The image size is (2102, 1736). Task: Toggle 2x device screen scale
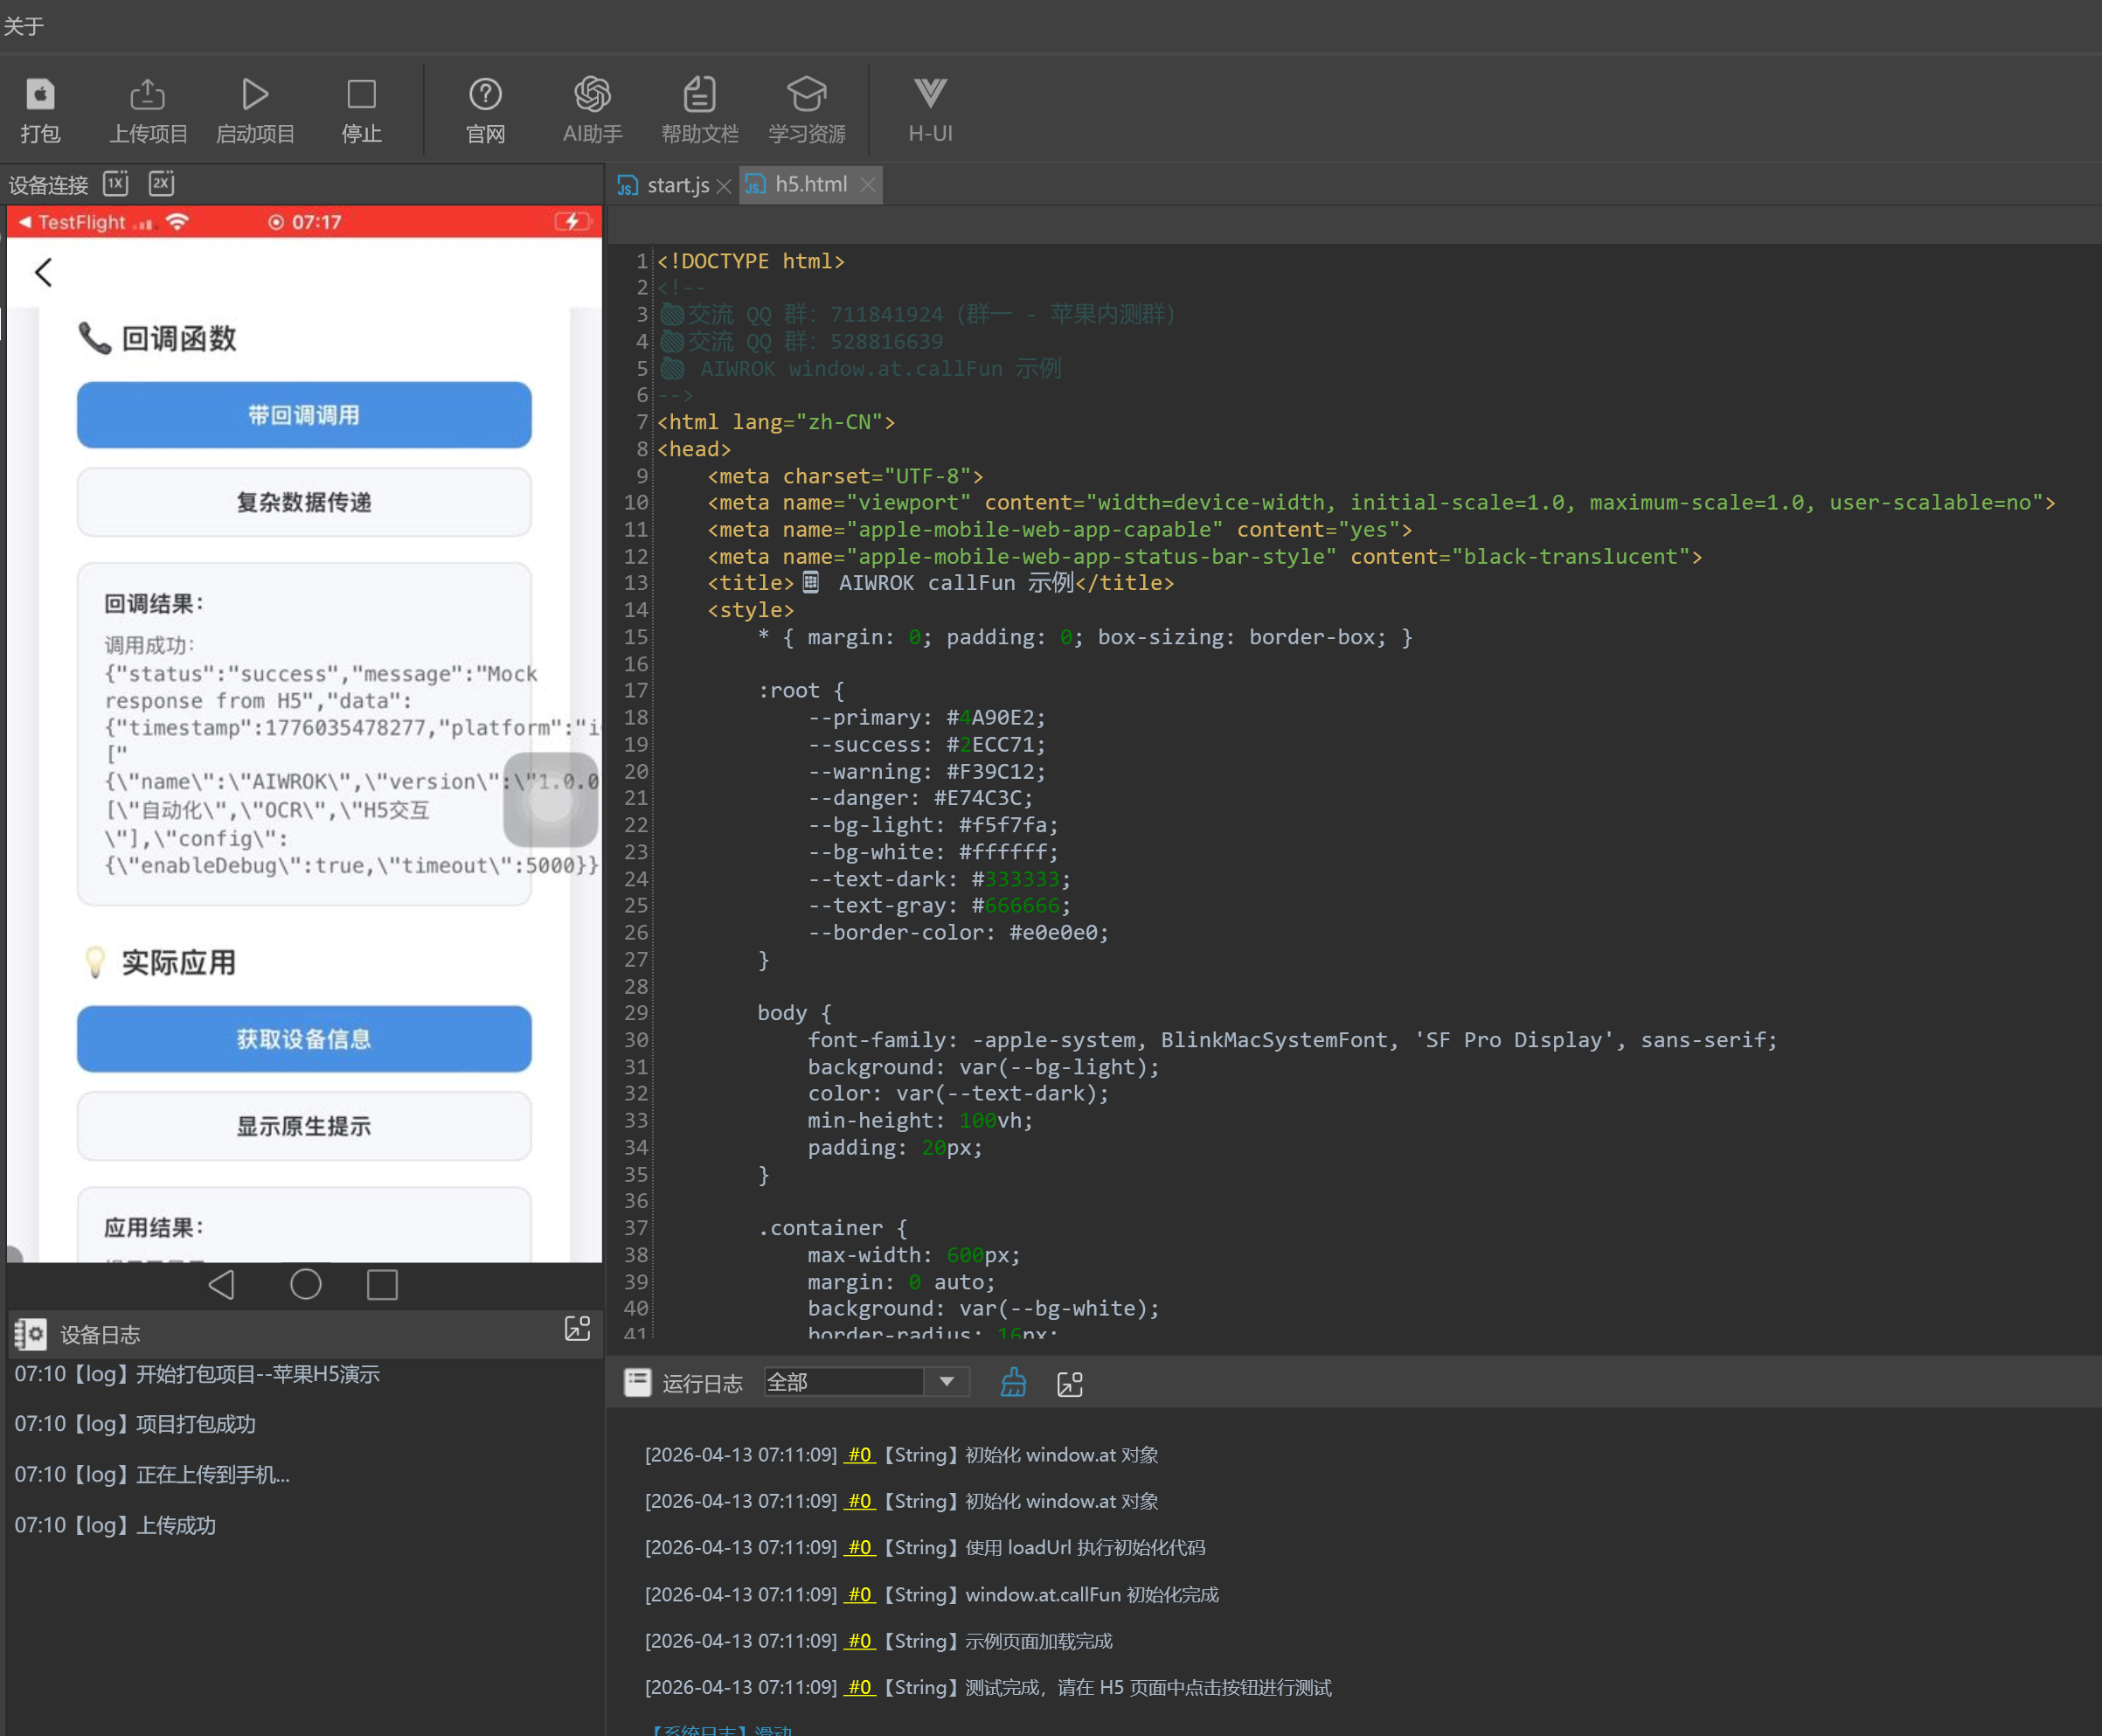pos(161,183)
